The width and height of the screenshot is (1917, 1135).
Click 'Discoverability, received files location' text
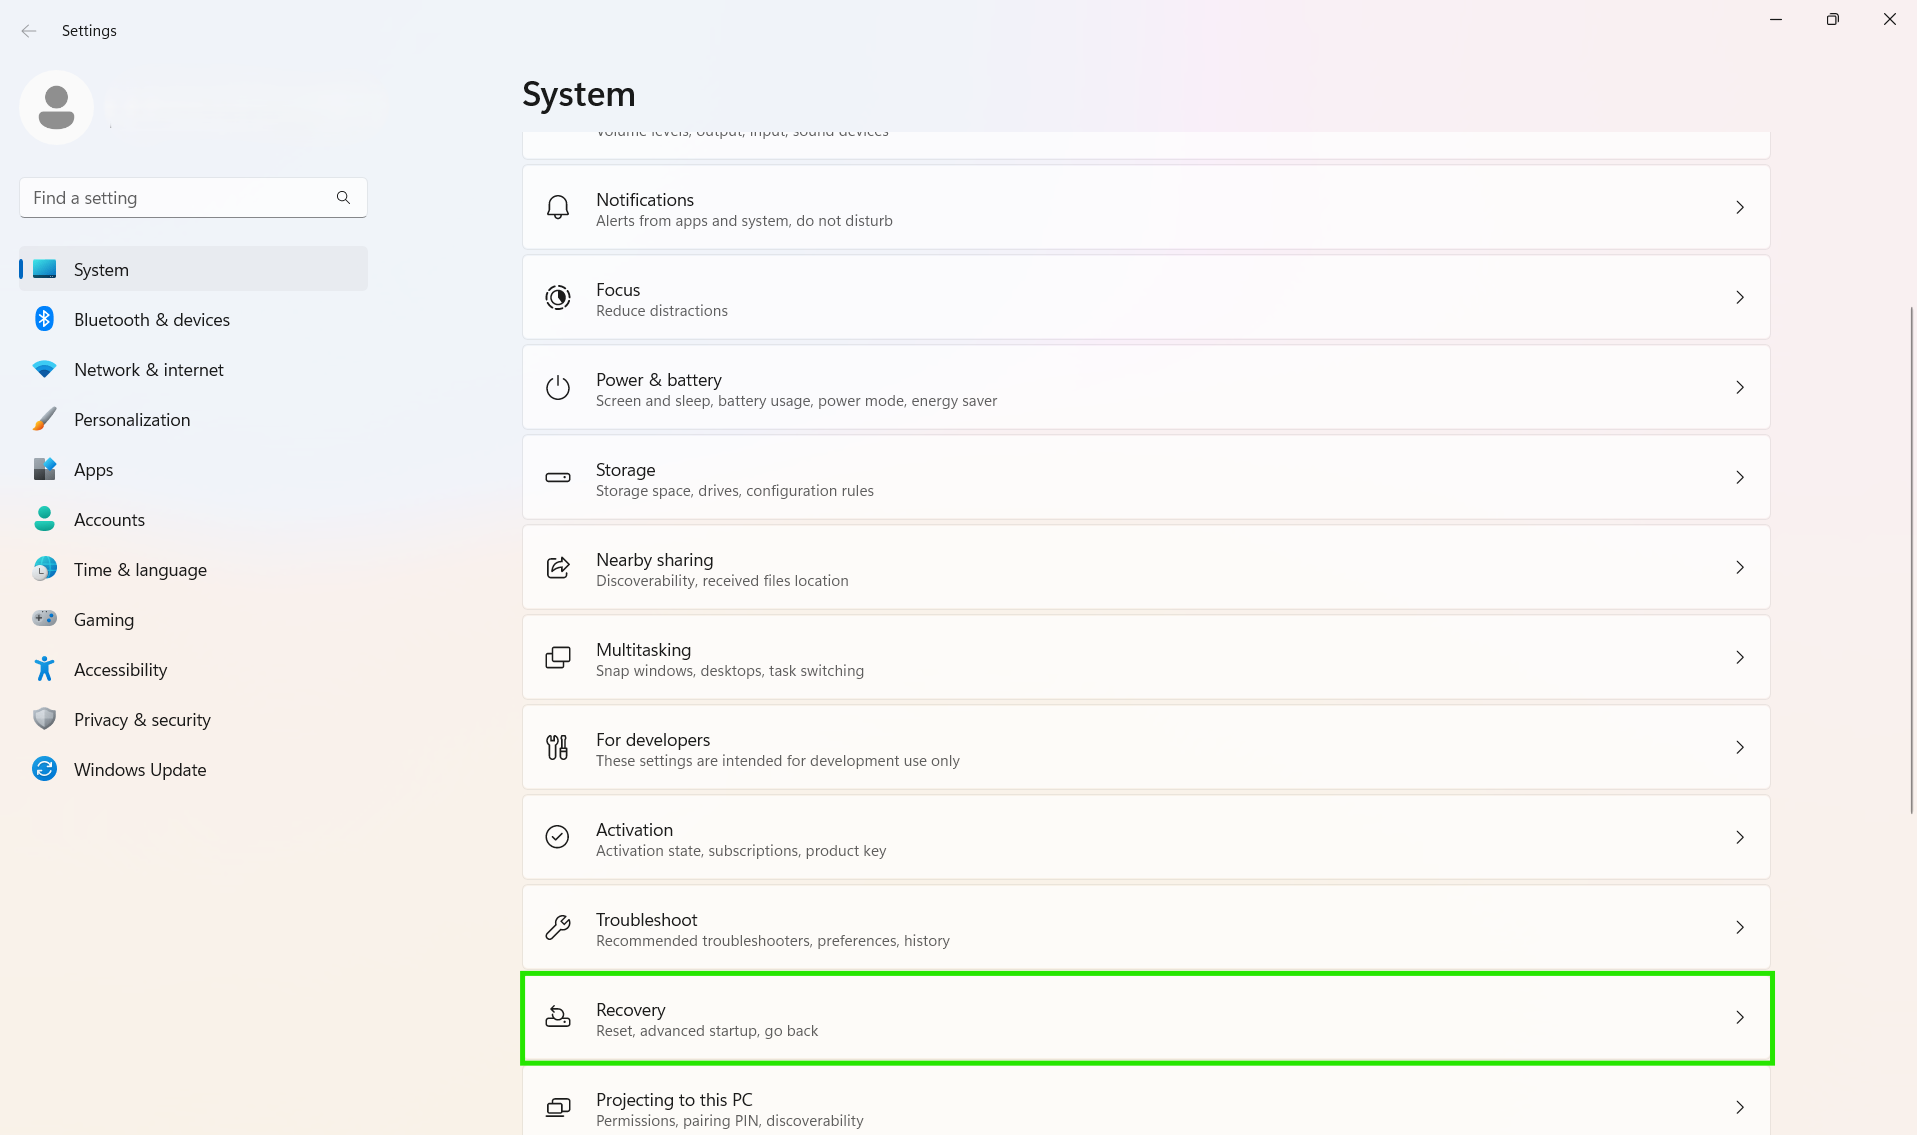(x=722, y=581)
